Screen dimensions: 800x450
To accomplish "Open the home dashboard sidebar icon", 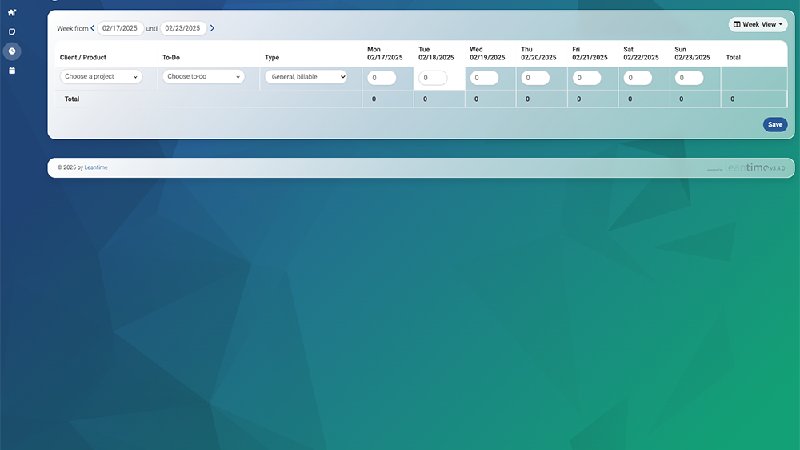I will 12,12.
